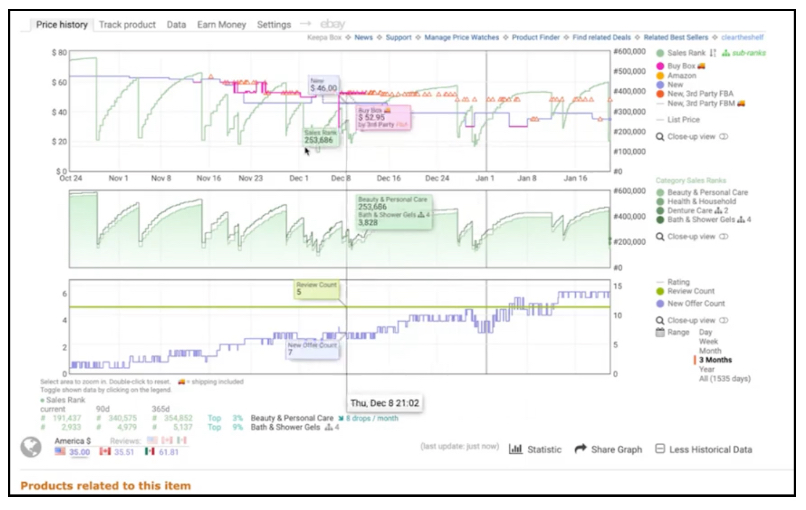Open the Support link

click(398, 38)
